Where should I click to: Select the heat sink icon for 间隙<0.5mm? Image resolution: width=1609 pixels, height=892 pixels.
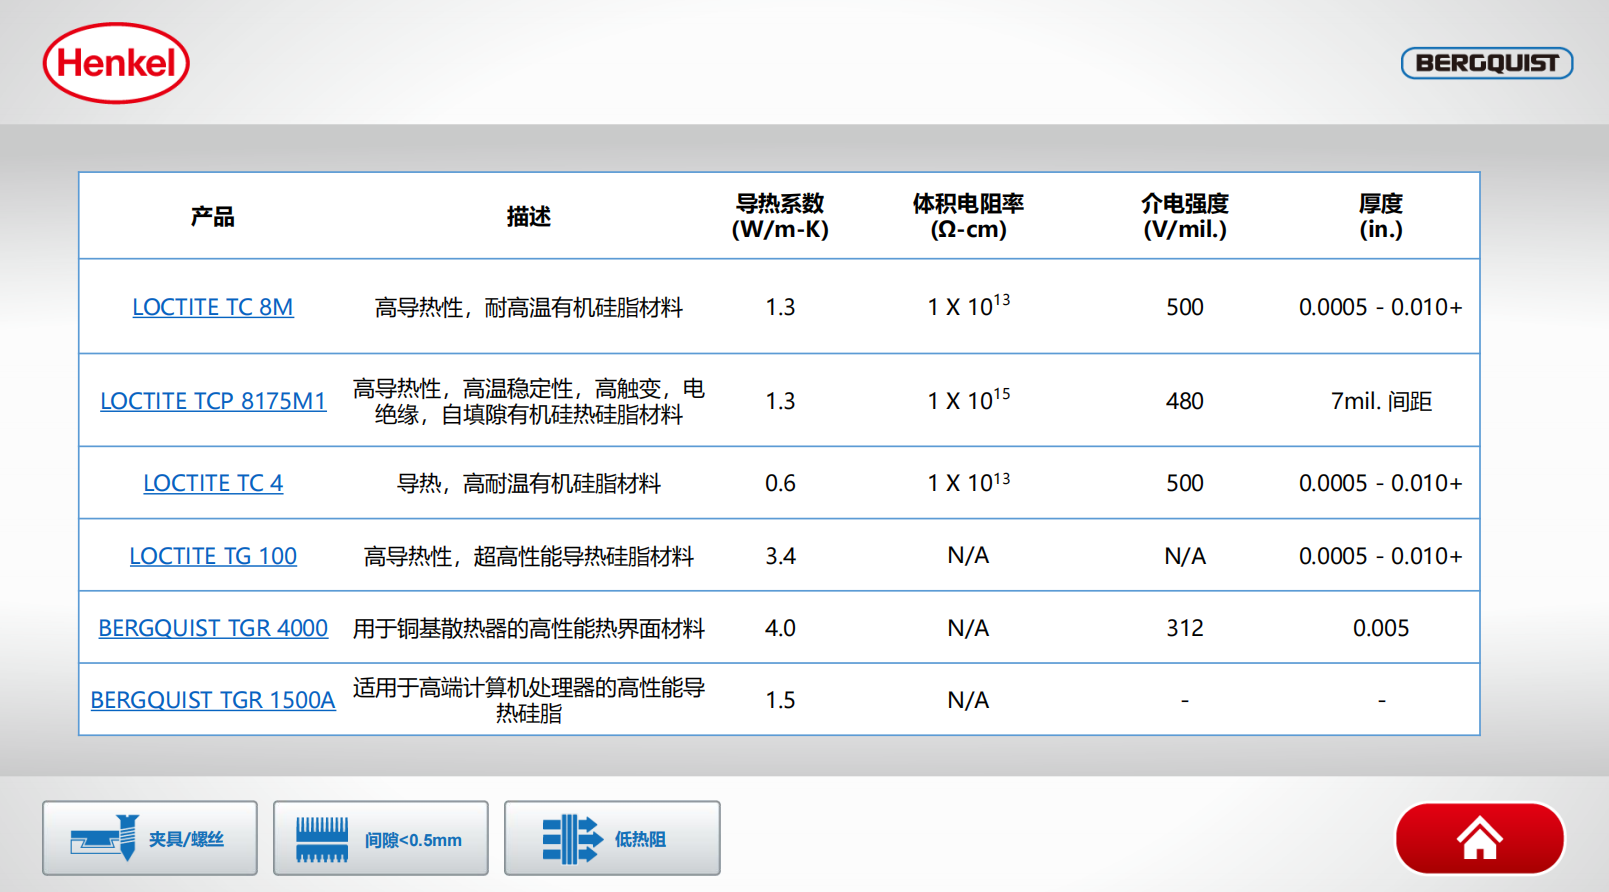click(x=322, y=839)
